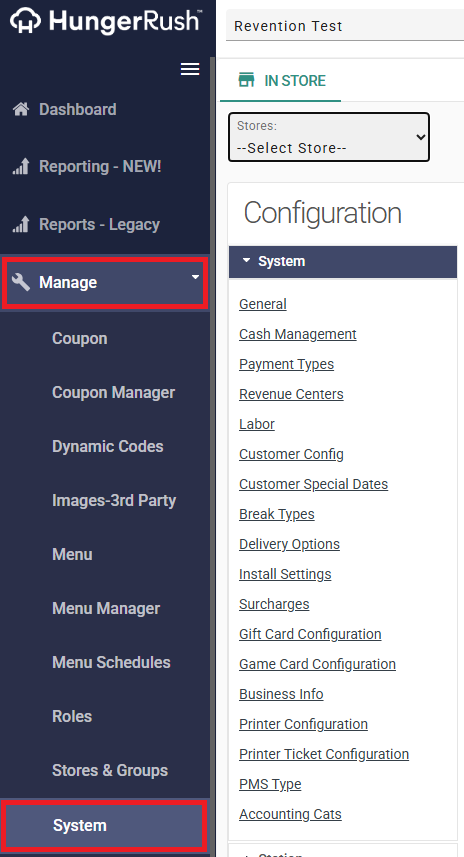The image size is (464, 857).
Task: Select Dynamic Codes under Manage
Action: click(108, 447)
